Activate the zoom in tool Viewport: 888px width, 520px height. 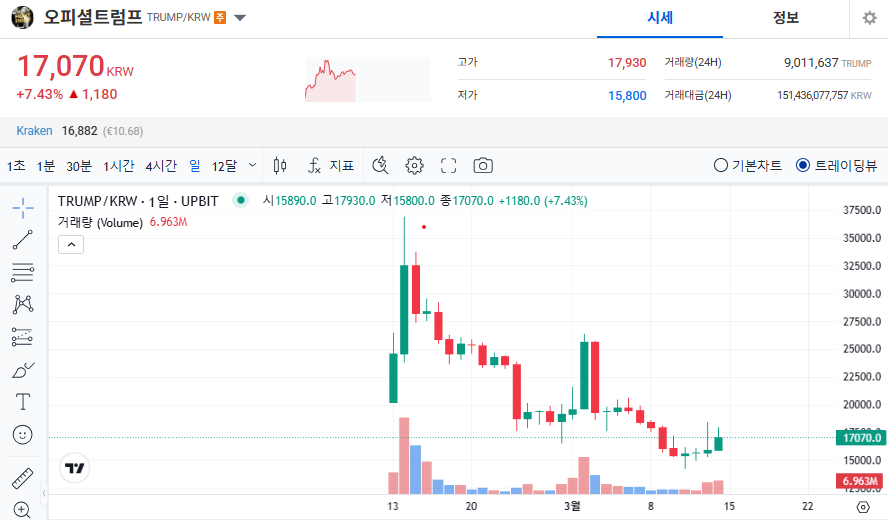click(22, 510)
